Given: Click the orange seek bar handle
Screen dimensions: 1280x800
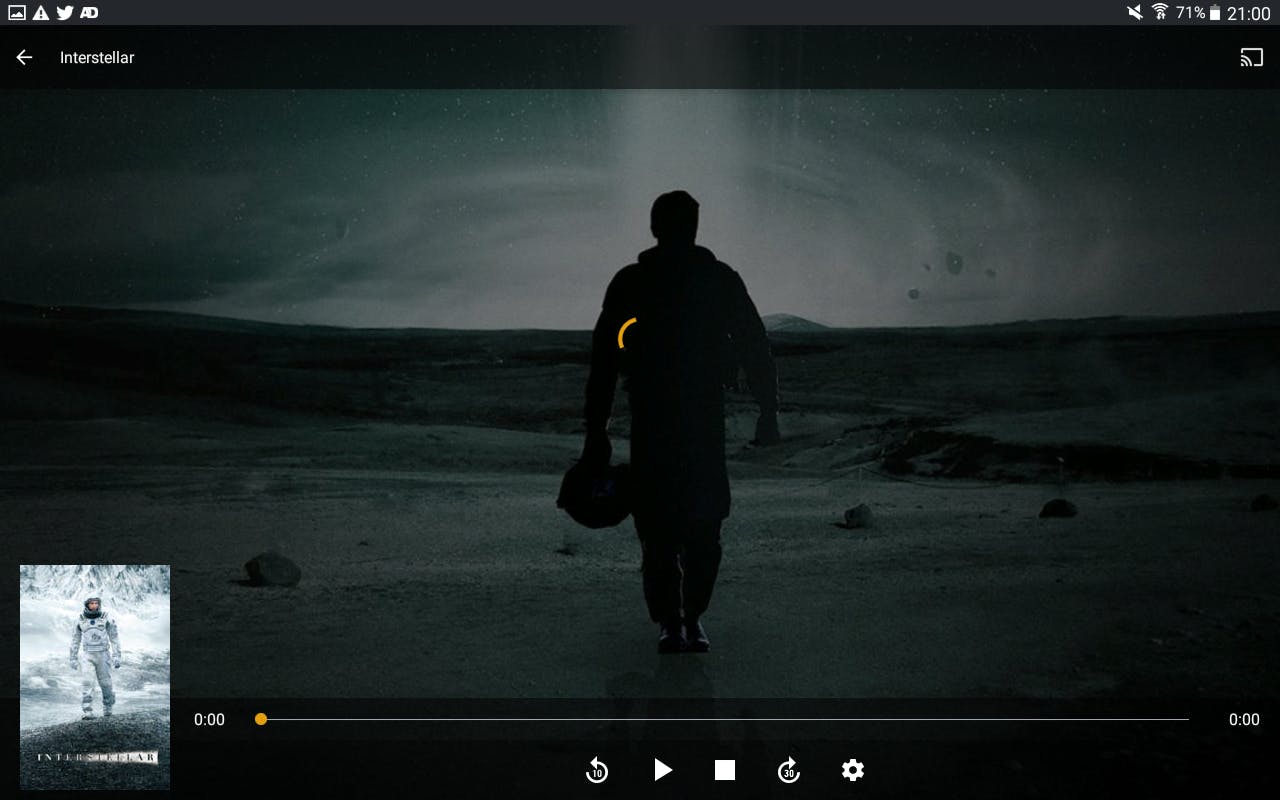Looking at the screenshot, I should click(261, 719).
